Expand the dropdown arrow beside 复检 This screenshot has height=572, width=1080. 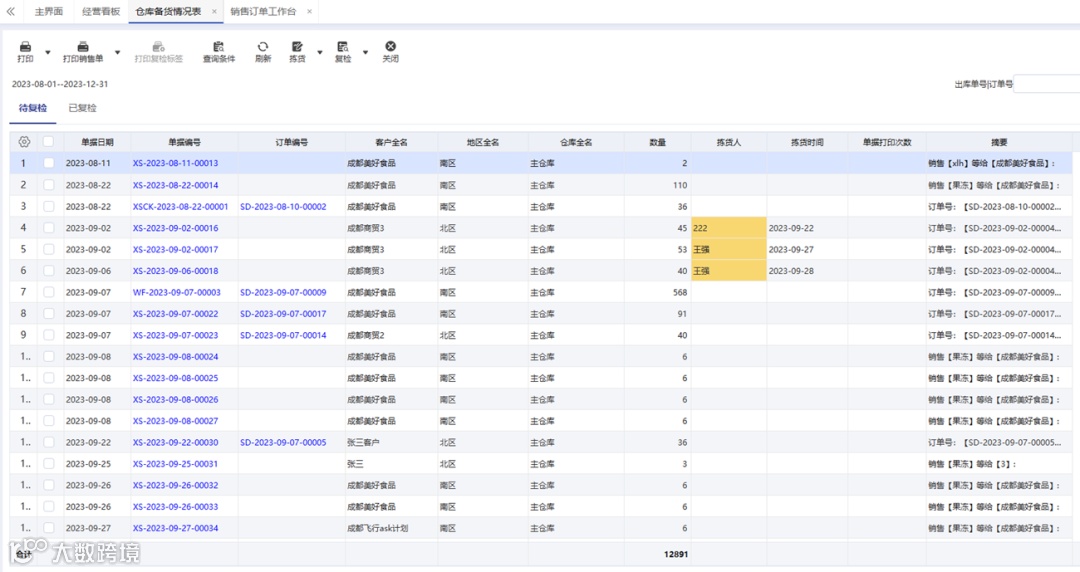point(365,52)
